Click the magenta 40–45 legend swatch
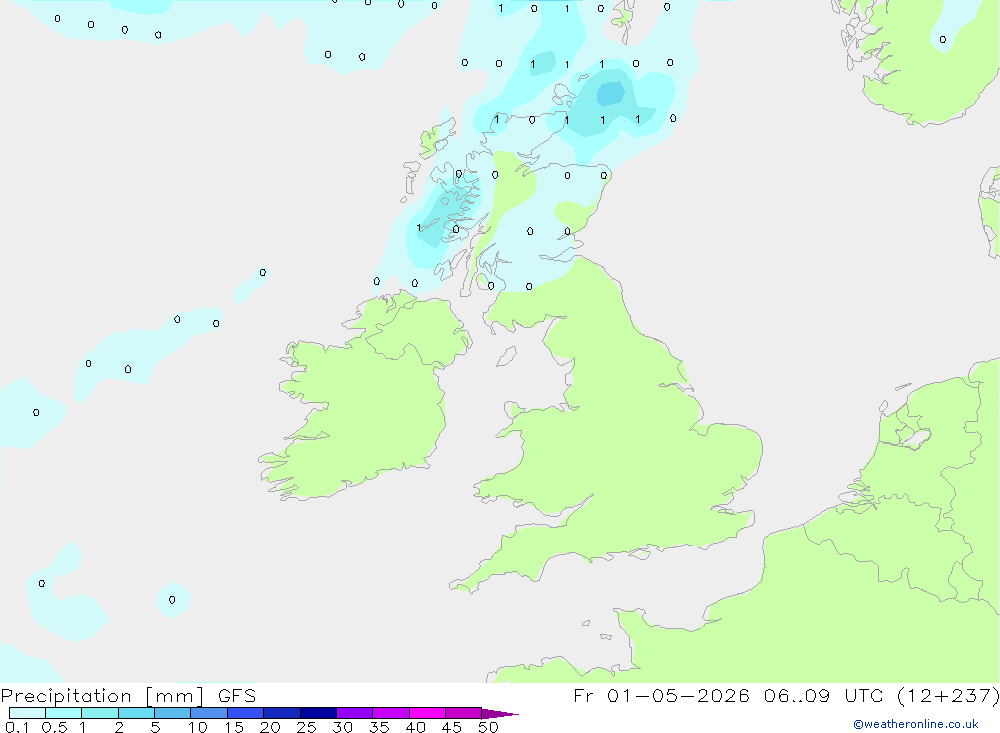This screenshot has width=1000, height=733. [x=427, y=713]
